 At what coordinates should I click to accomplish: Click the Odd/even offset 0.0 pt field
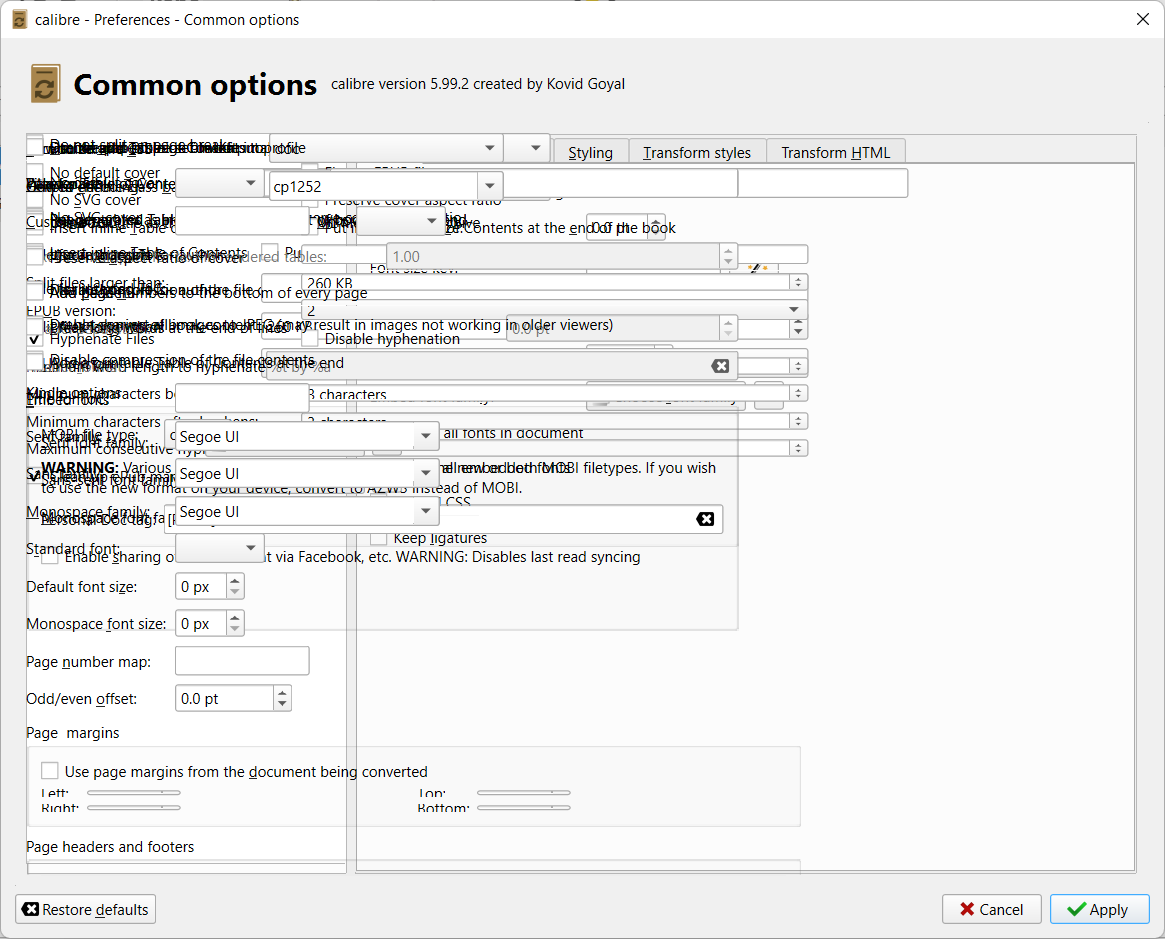point(225,698)
